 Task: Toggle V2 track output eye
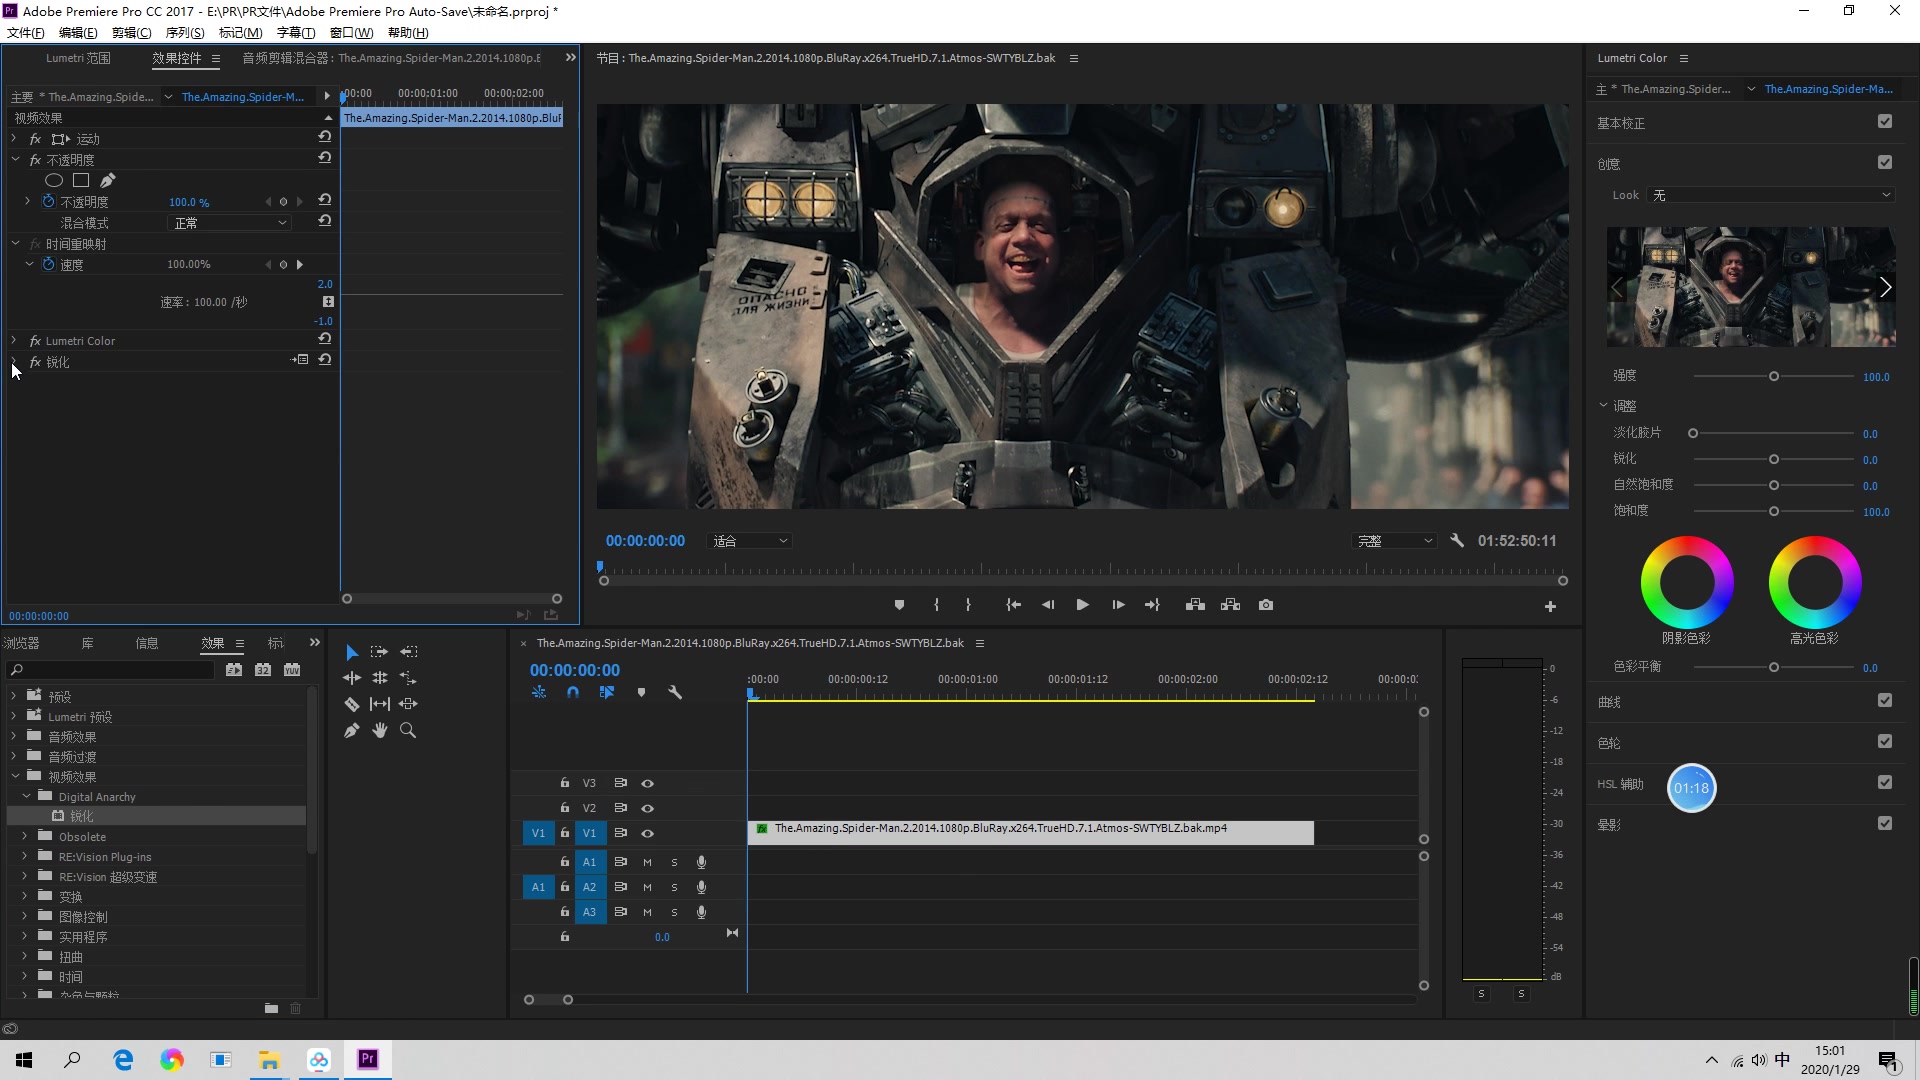(x=647, y=808)
